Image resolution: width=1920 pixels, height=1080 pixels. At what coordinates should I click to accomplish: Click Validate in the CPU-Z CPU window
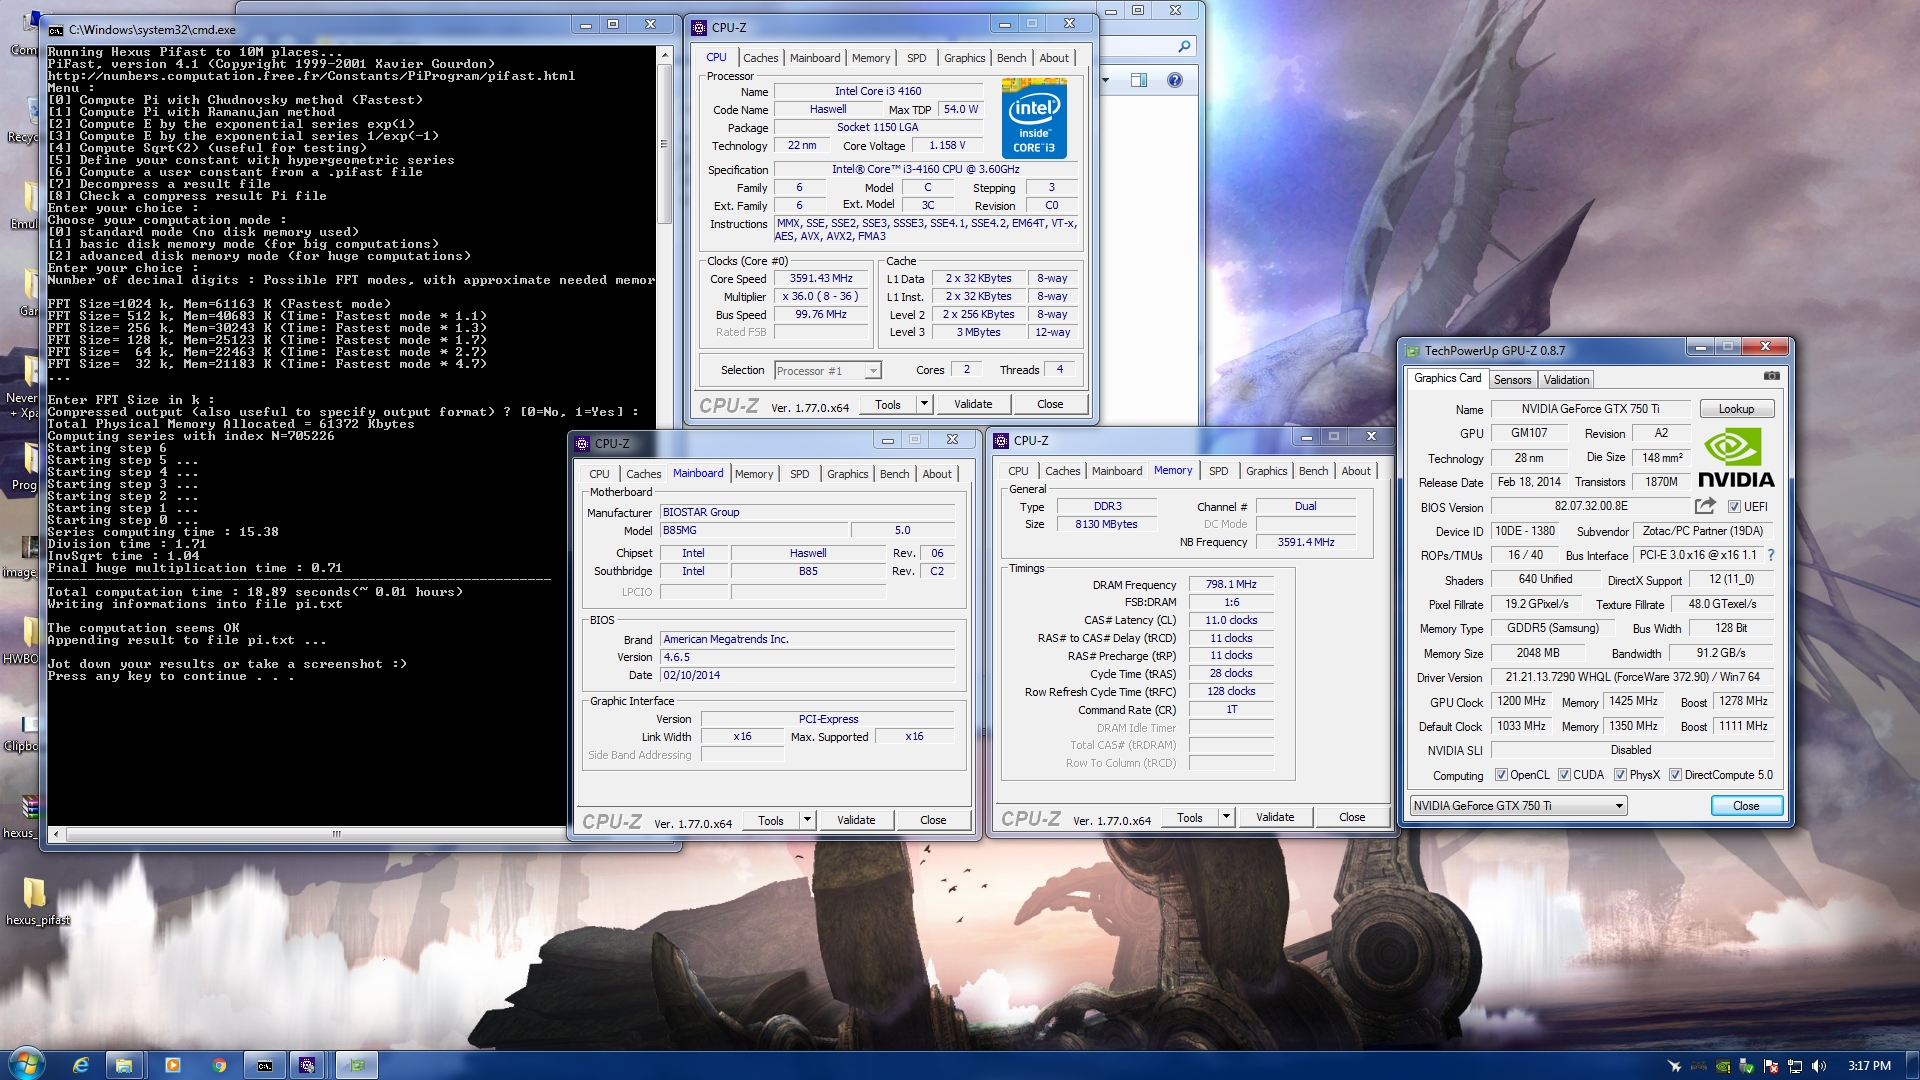(x=973, y=404)
